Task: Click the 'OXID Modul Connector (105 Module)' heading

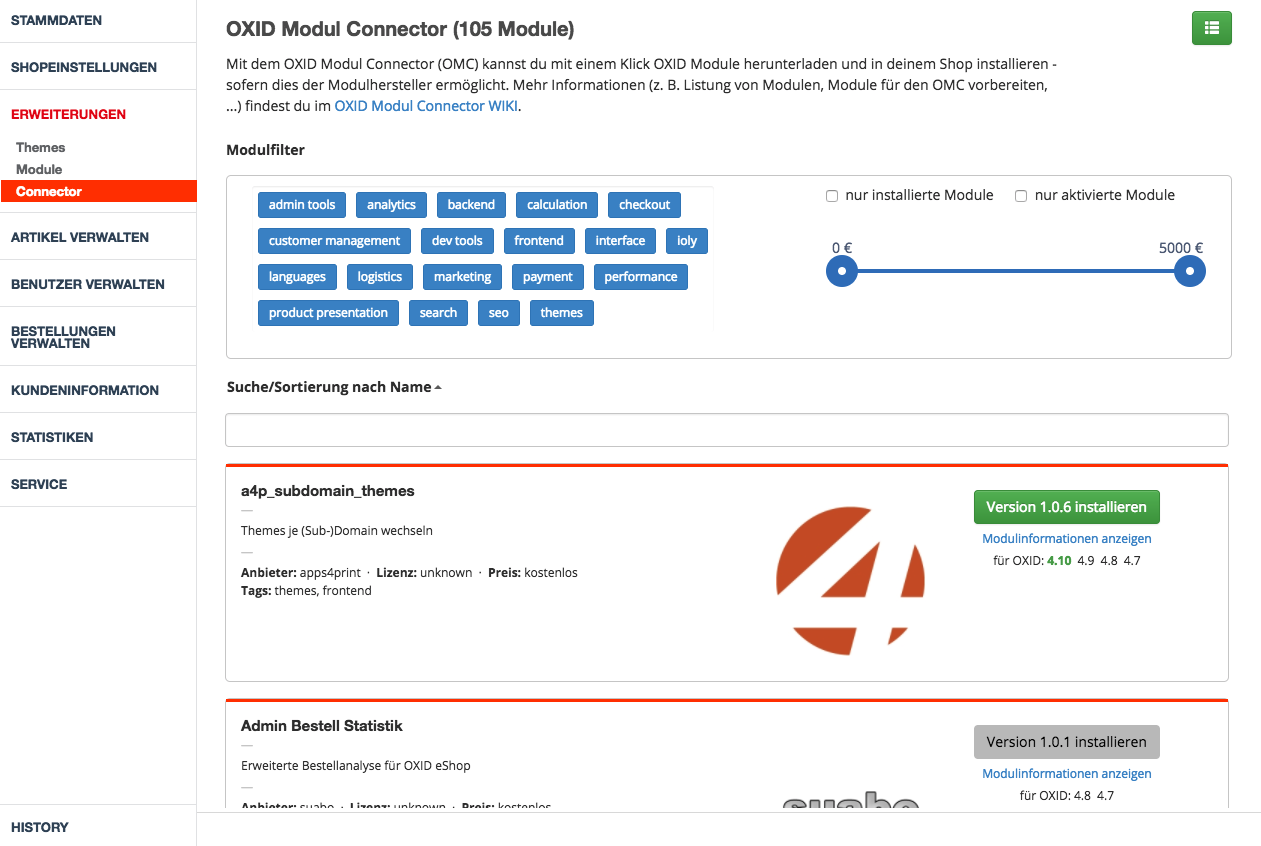Action: (401, 29)
